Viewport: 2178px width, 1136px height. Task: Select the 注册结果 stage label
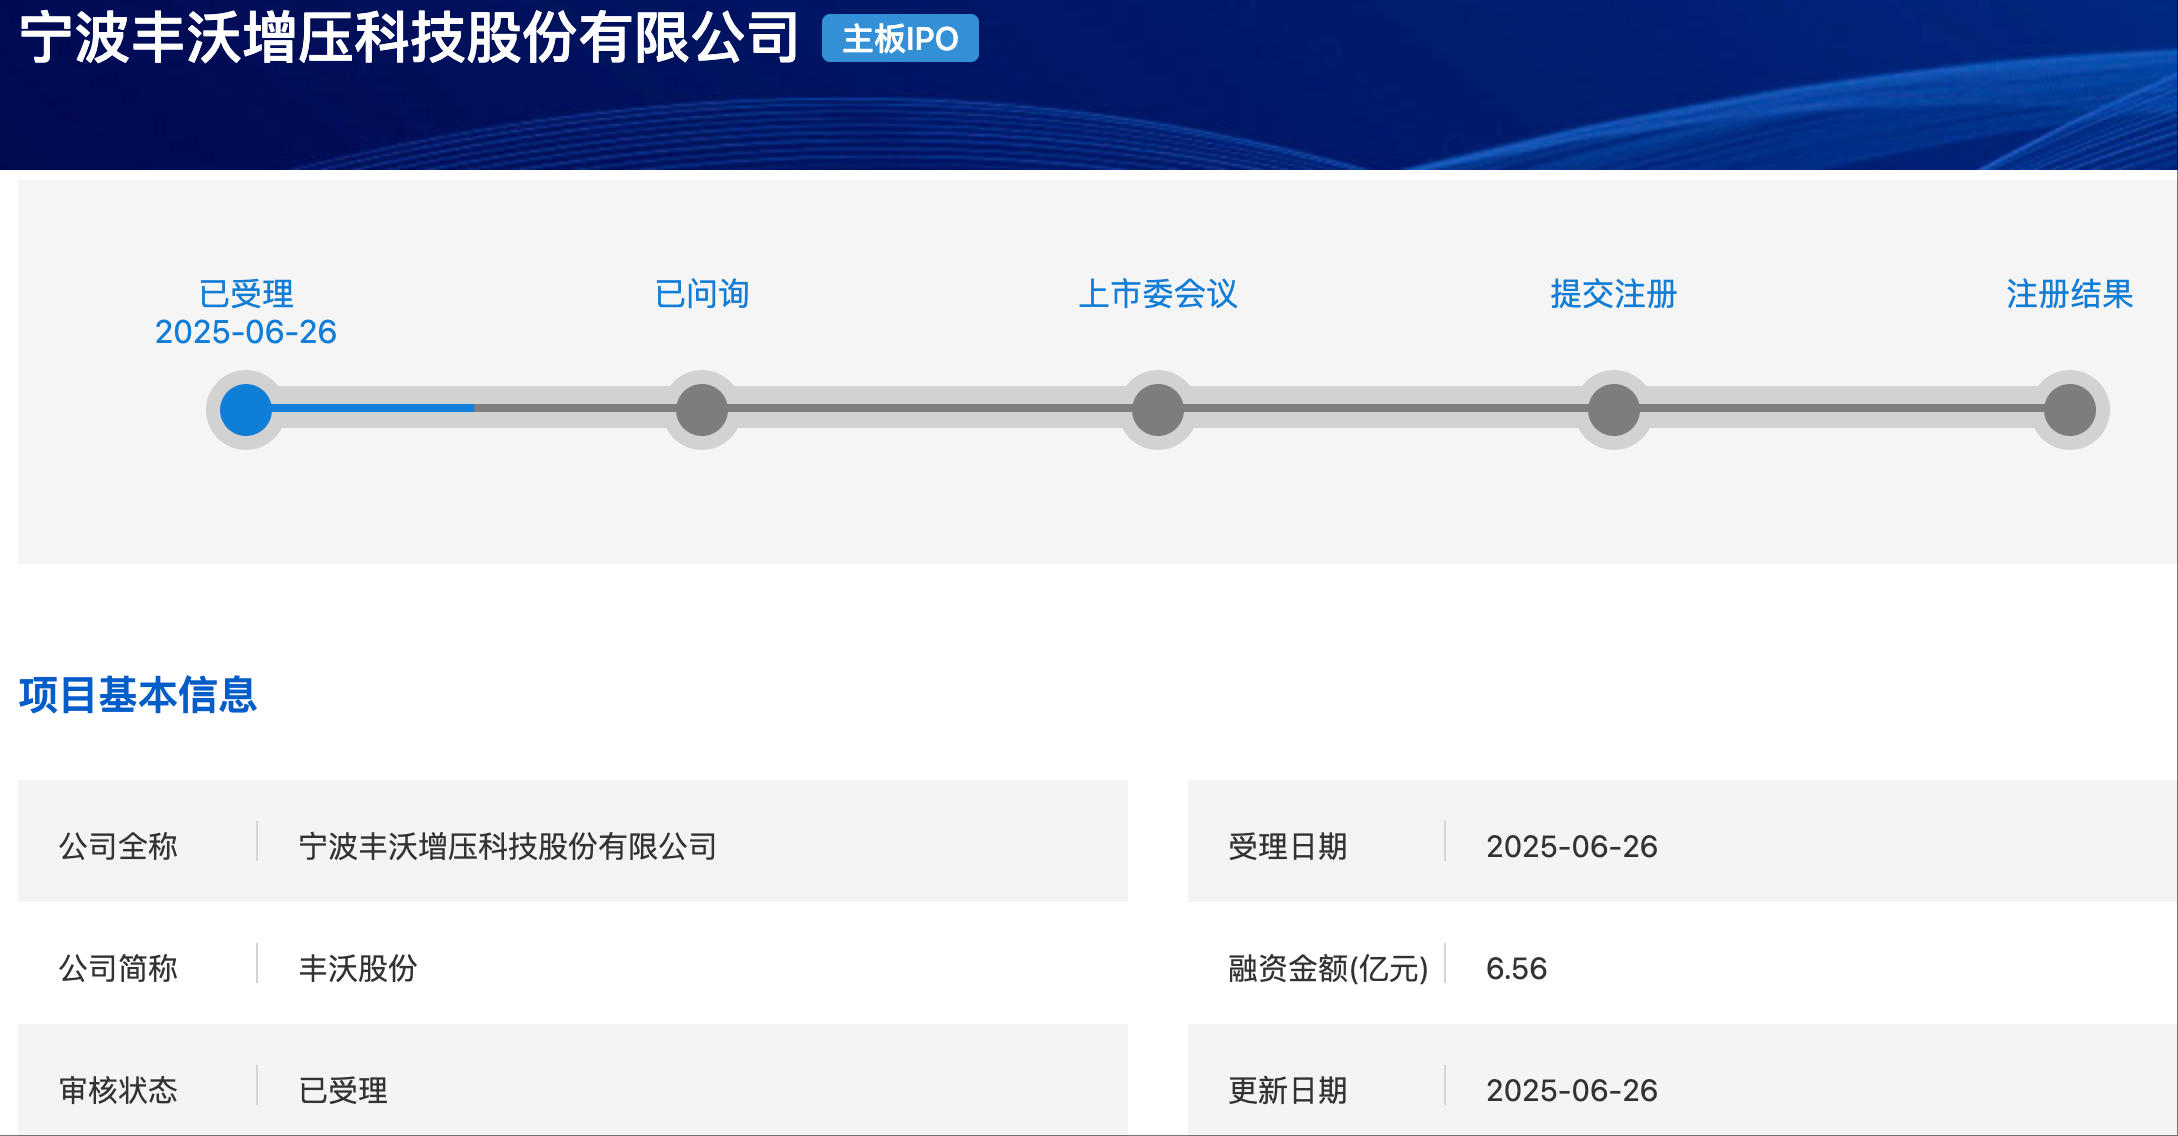coord(2070,294)
